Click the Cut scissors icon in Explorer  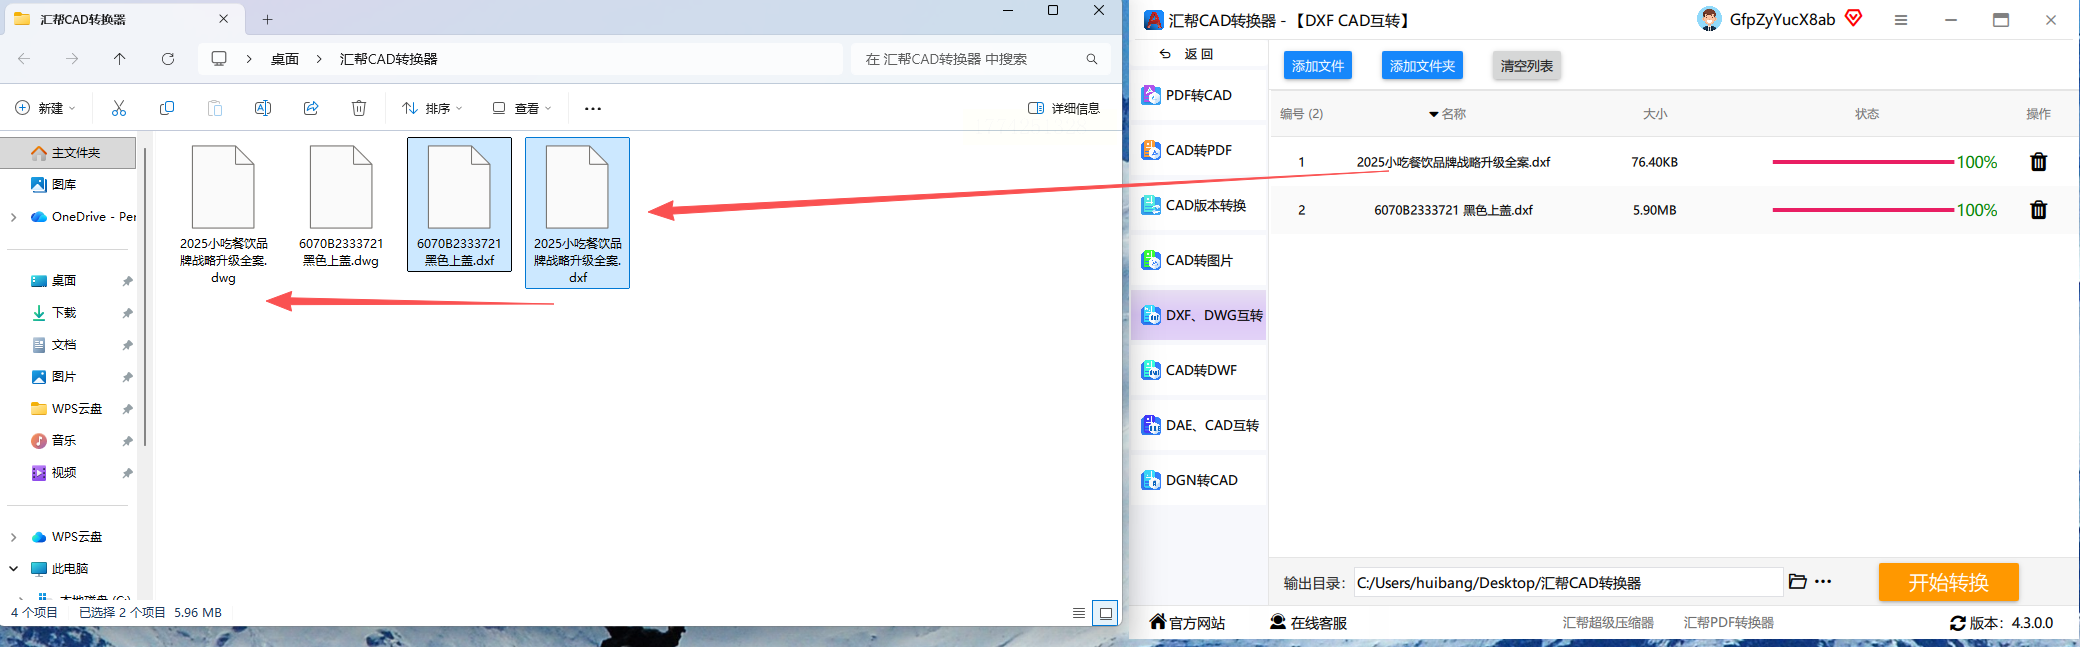coord(119,108)
